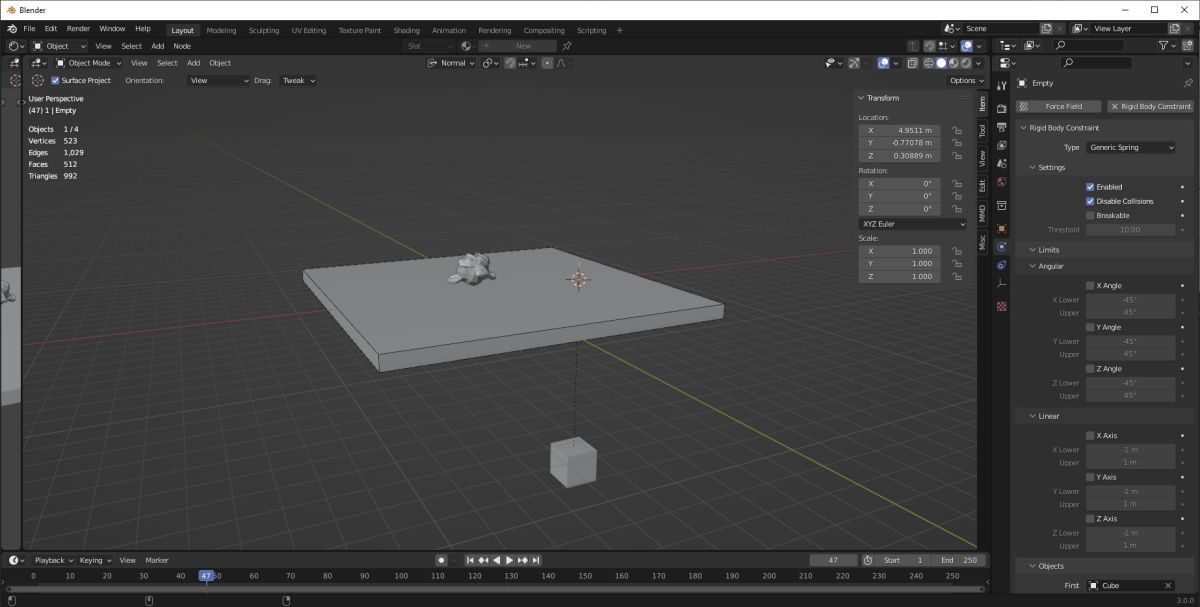Toggle X-Ray mode in viewport header
Viewport: 1200px width, 607px height.
[x=912, y=63]
